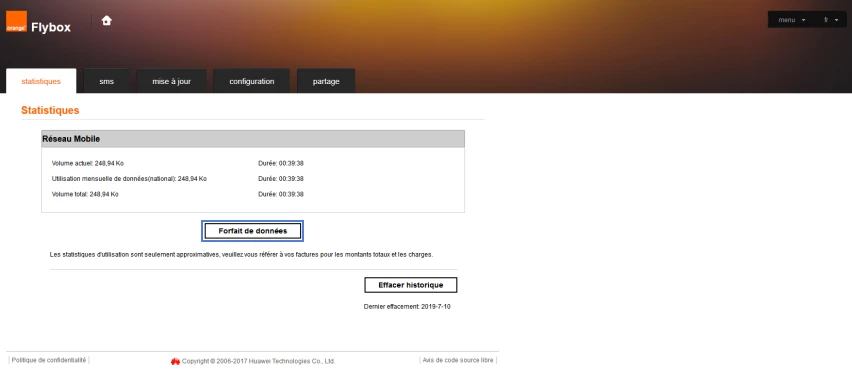
Task: Open the mise à jour tab
Action: coord(172,81)
